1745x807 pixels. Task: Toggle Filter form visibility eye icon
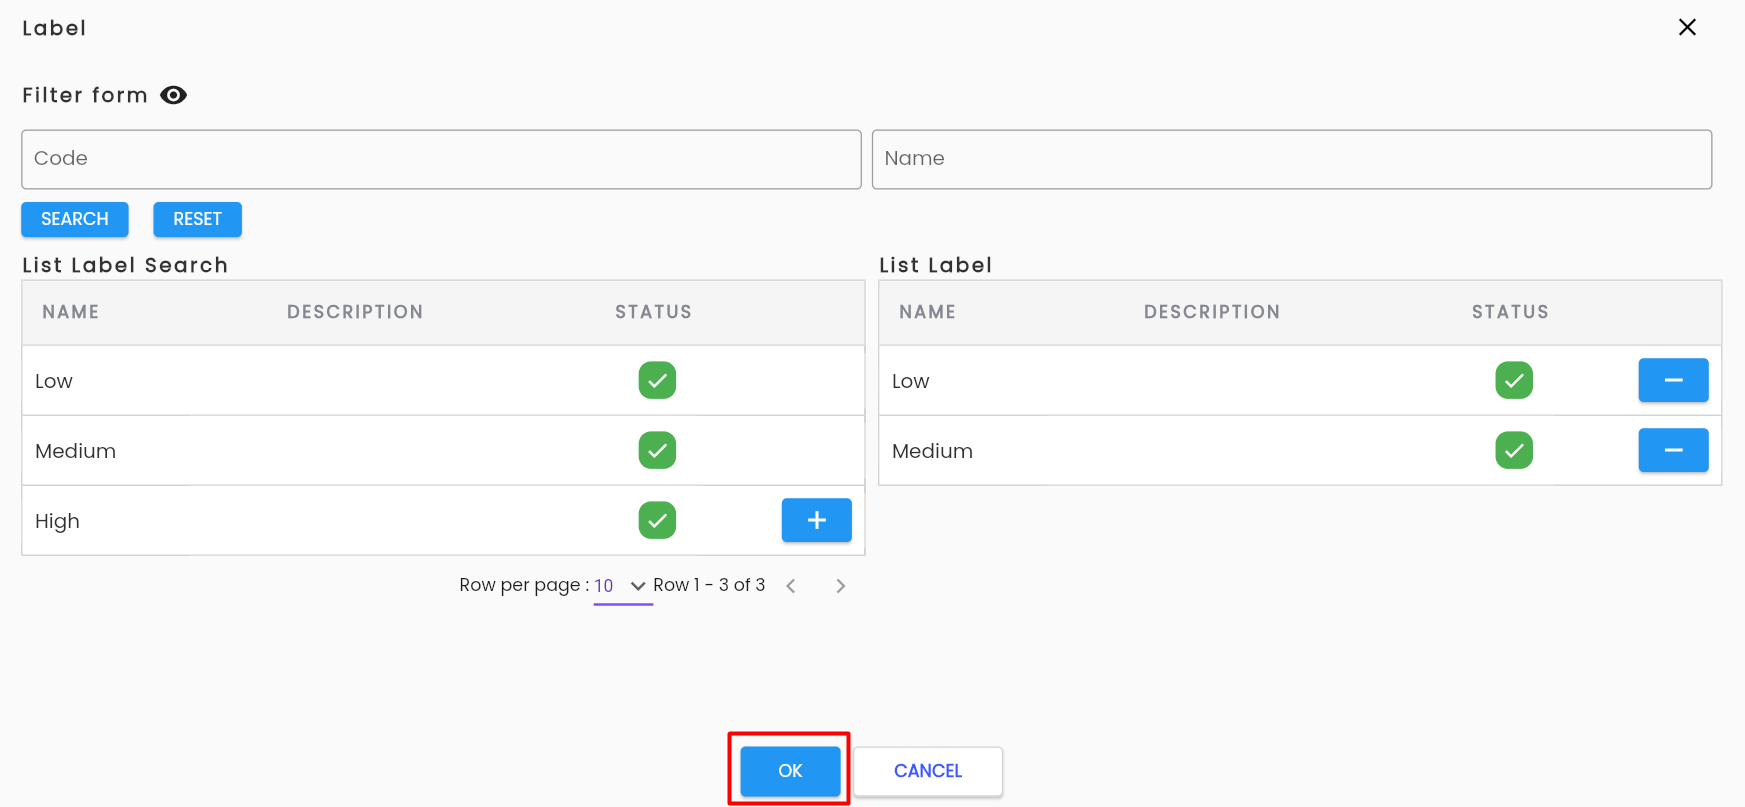(173, 95)
